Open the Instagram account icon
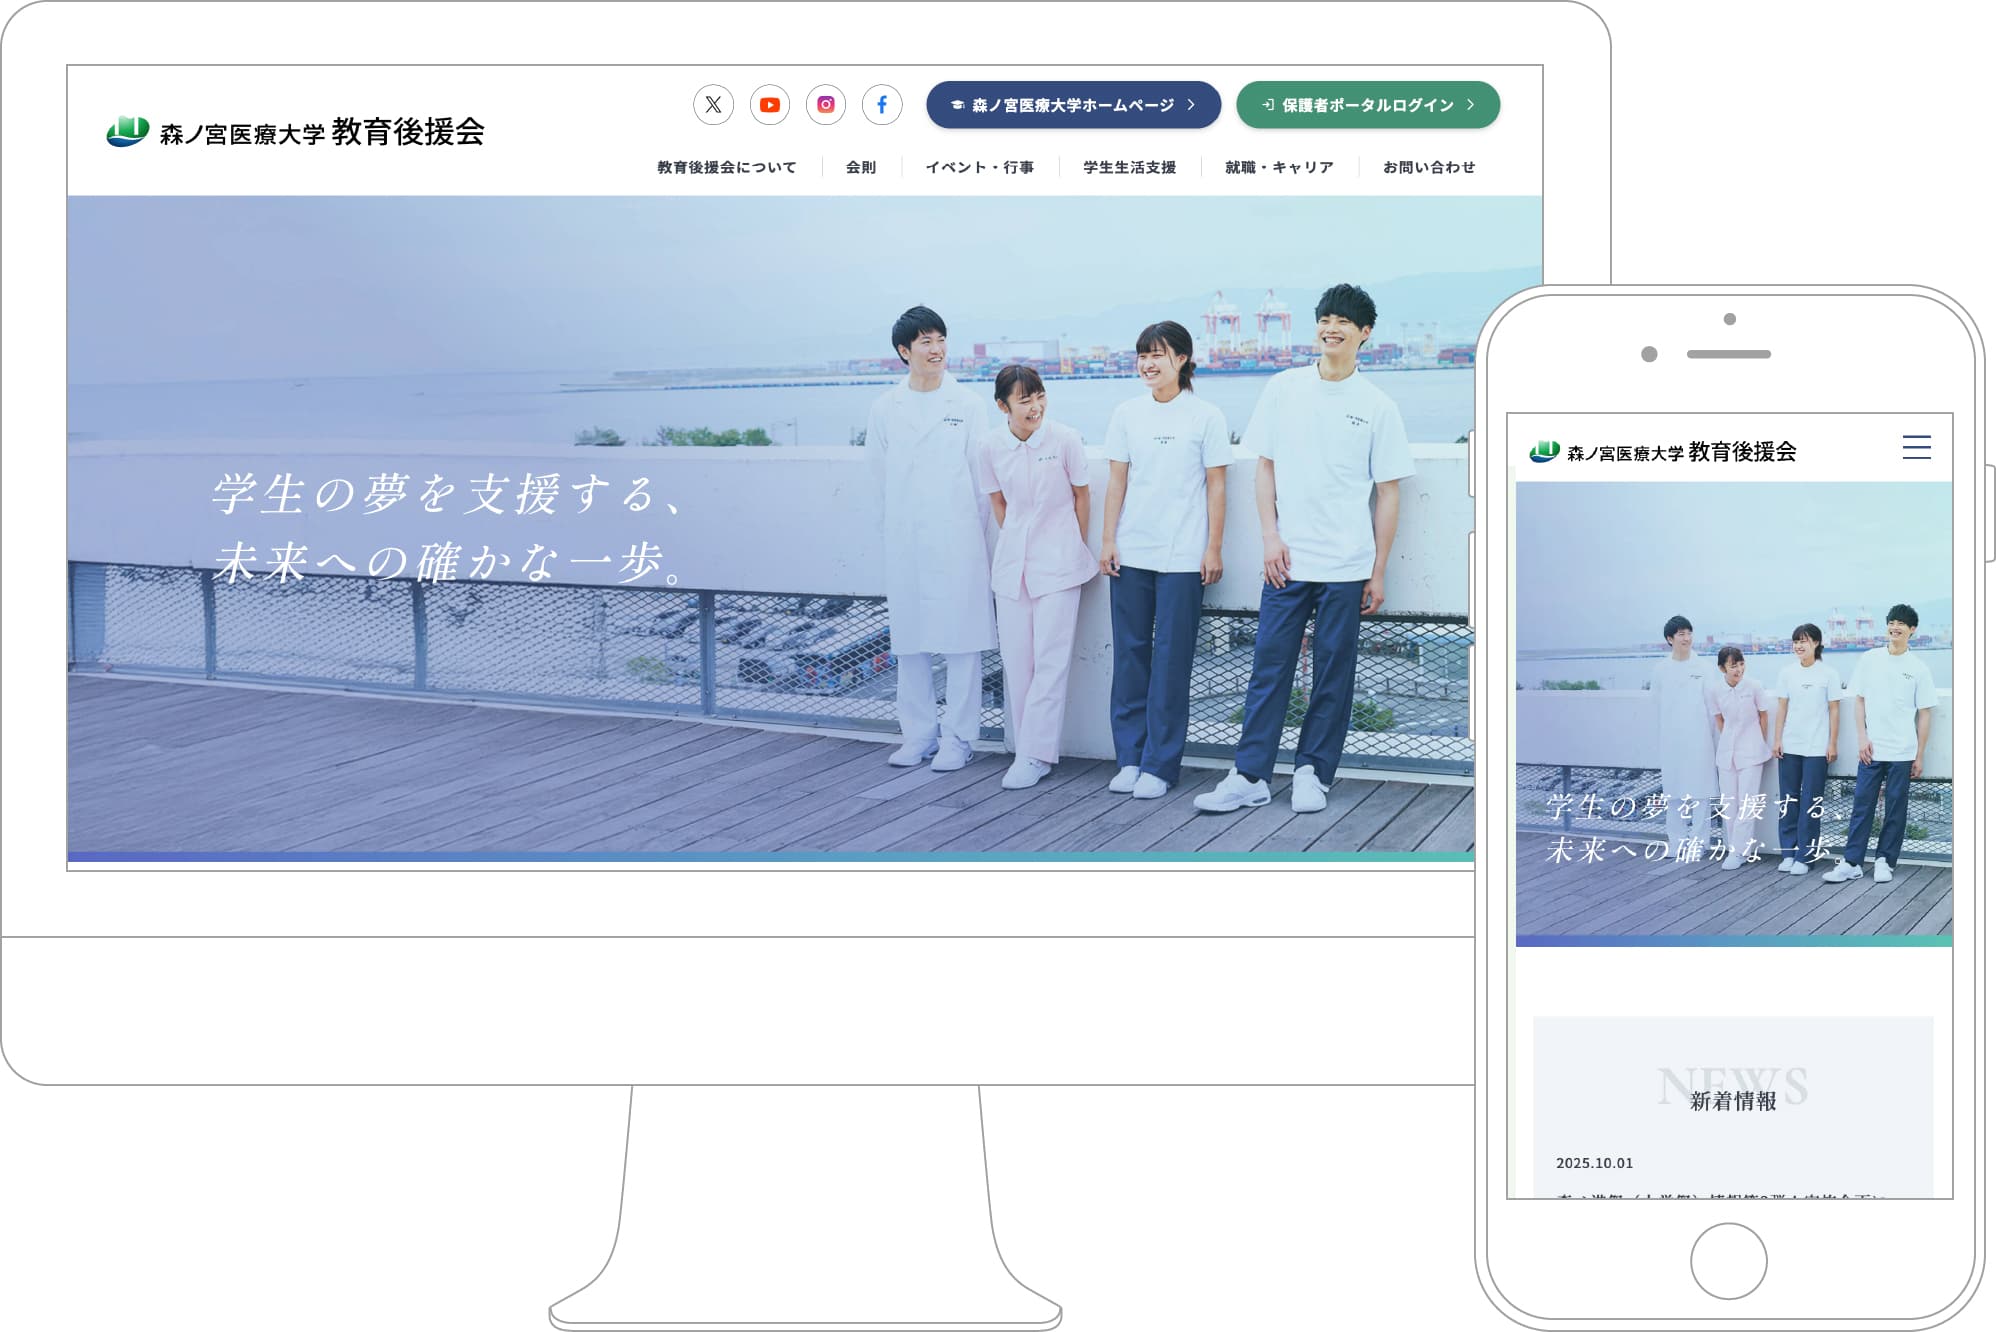 coord(825,104)
